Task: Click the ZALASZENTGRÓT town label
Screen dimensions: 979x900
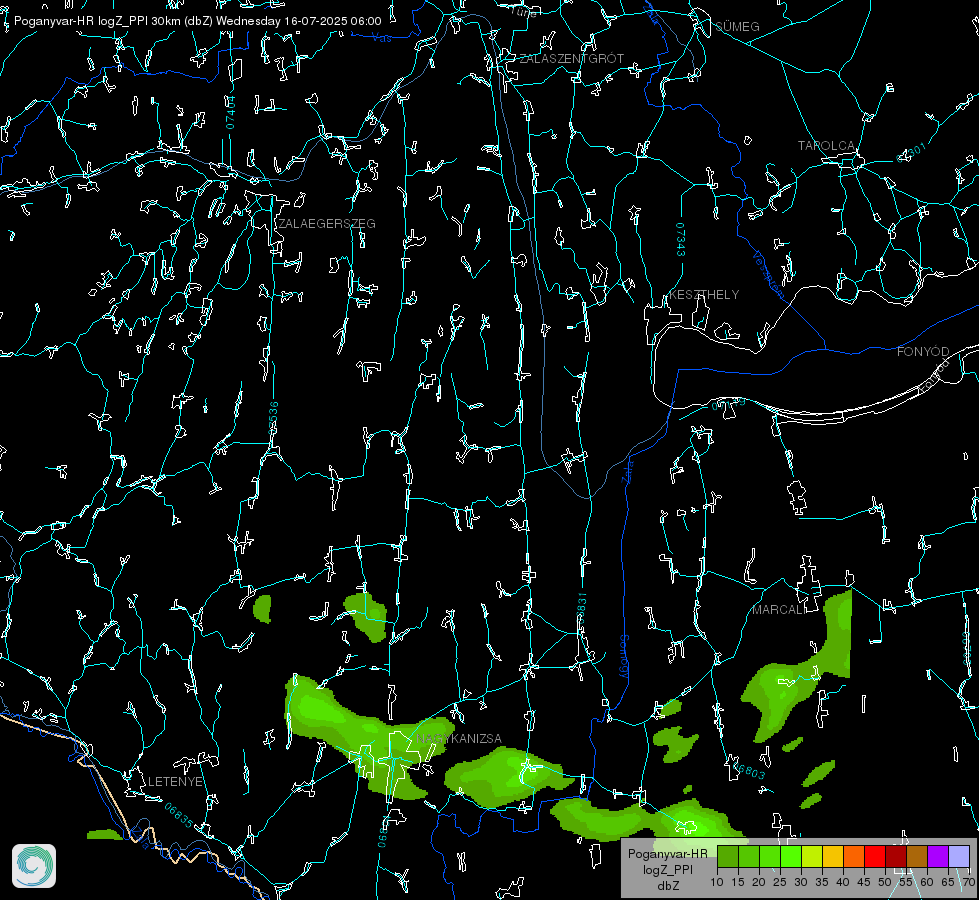Action: (571, 59)
